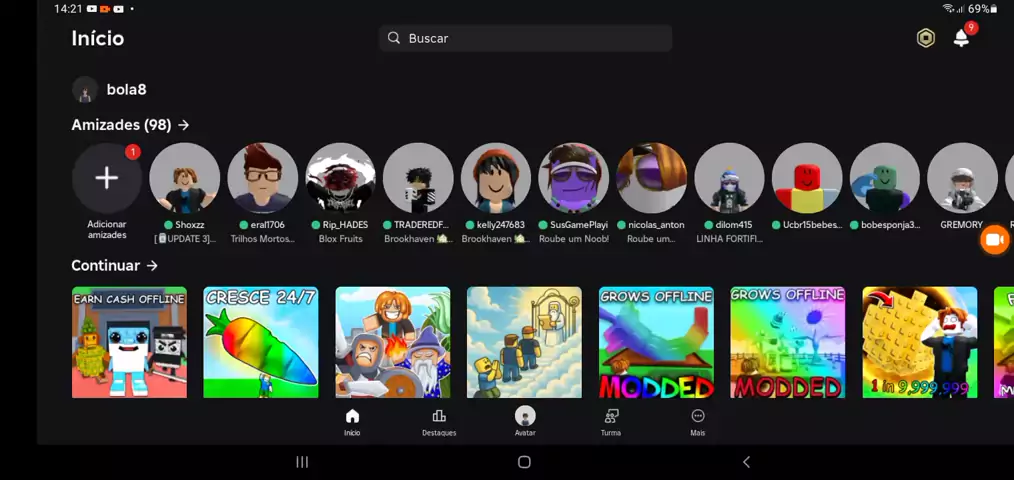Screen dimensions: 1014x480
Task: Open friend bobesponja3 avatar
Action: (885, 178)
